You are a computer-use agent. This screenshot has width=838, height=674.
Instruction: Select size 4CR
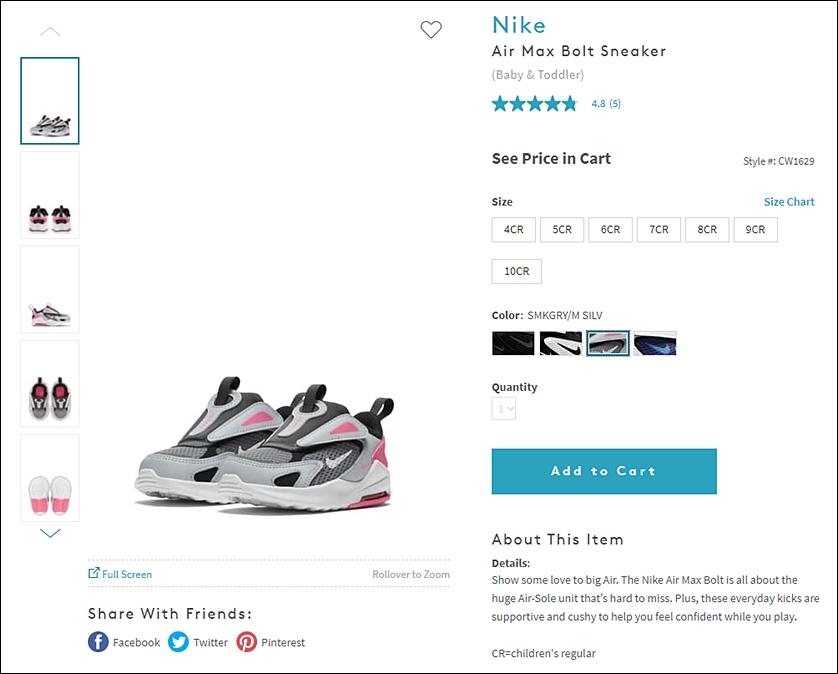coord(514,229)
